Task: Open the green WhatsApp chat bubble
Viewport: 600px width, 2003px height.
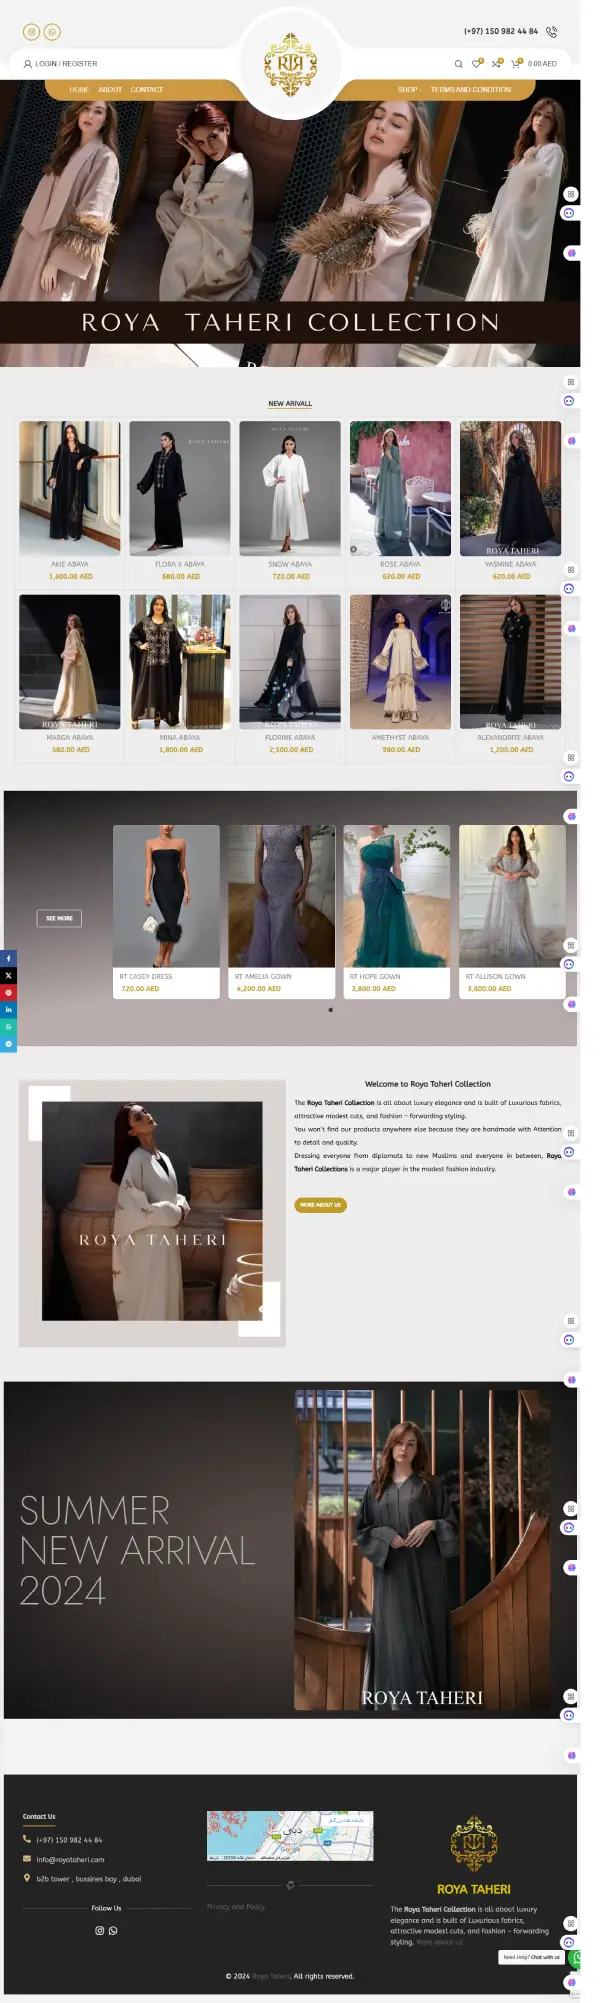Action: tap(576, 1958)
